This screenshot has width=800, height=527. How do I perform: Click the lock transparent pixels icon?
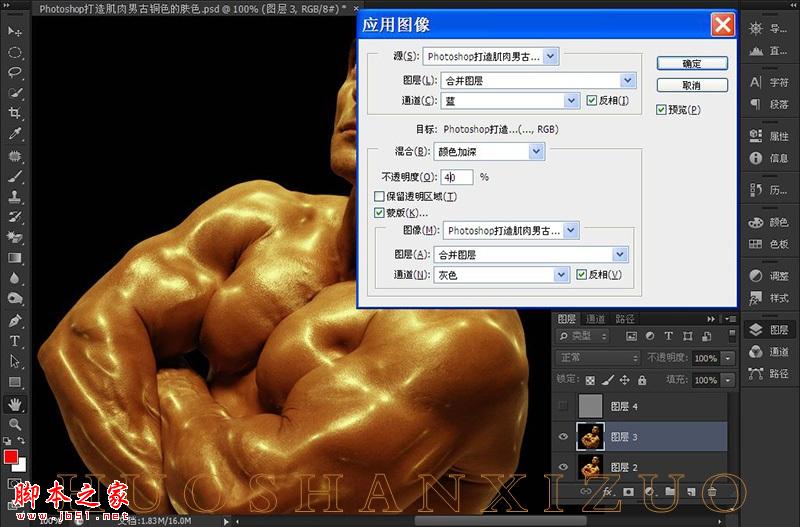click(590, 380)
